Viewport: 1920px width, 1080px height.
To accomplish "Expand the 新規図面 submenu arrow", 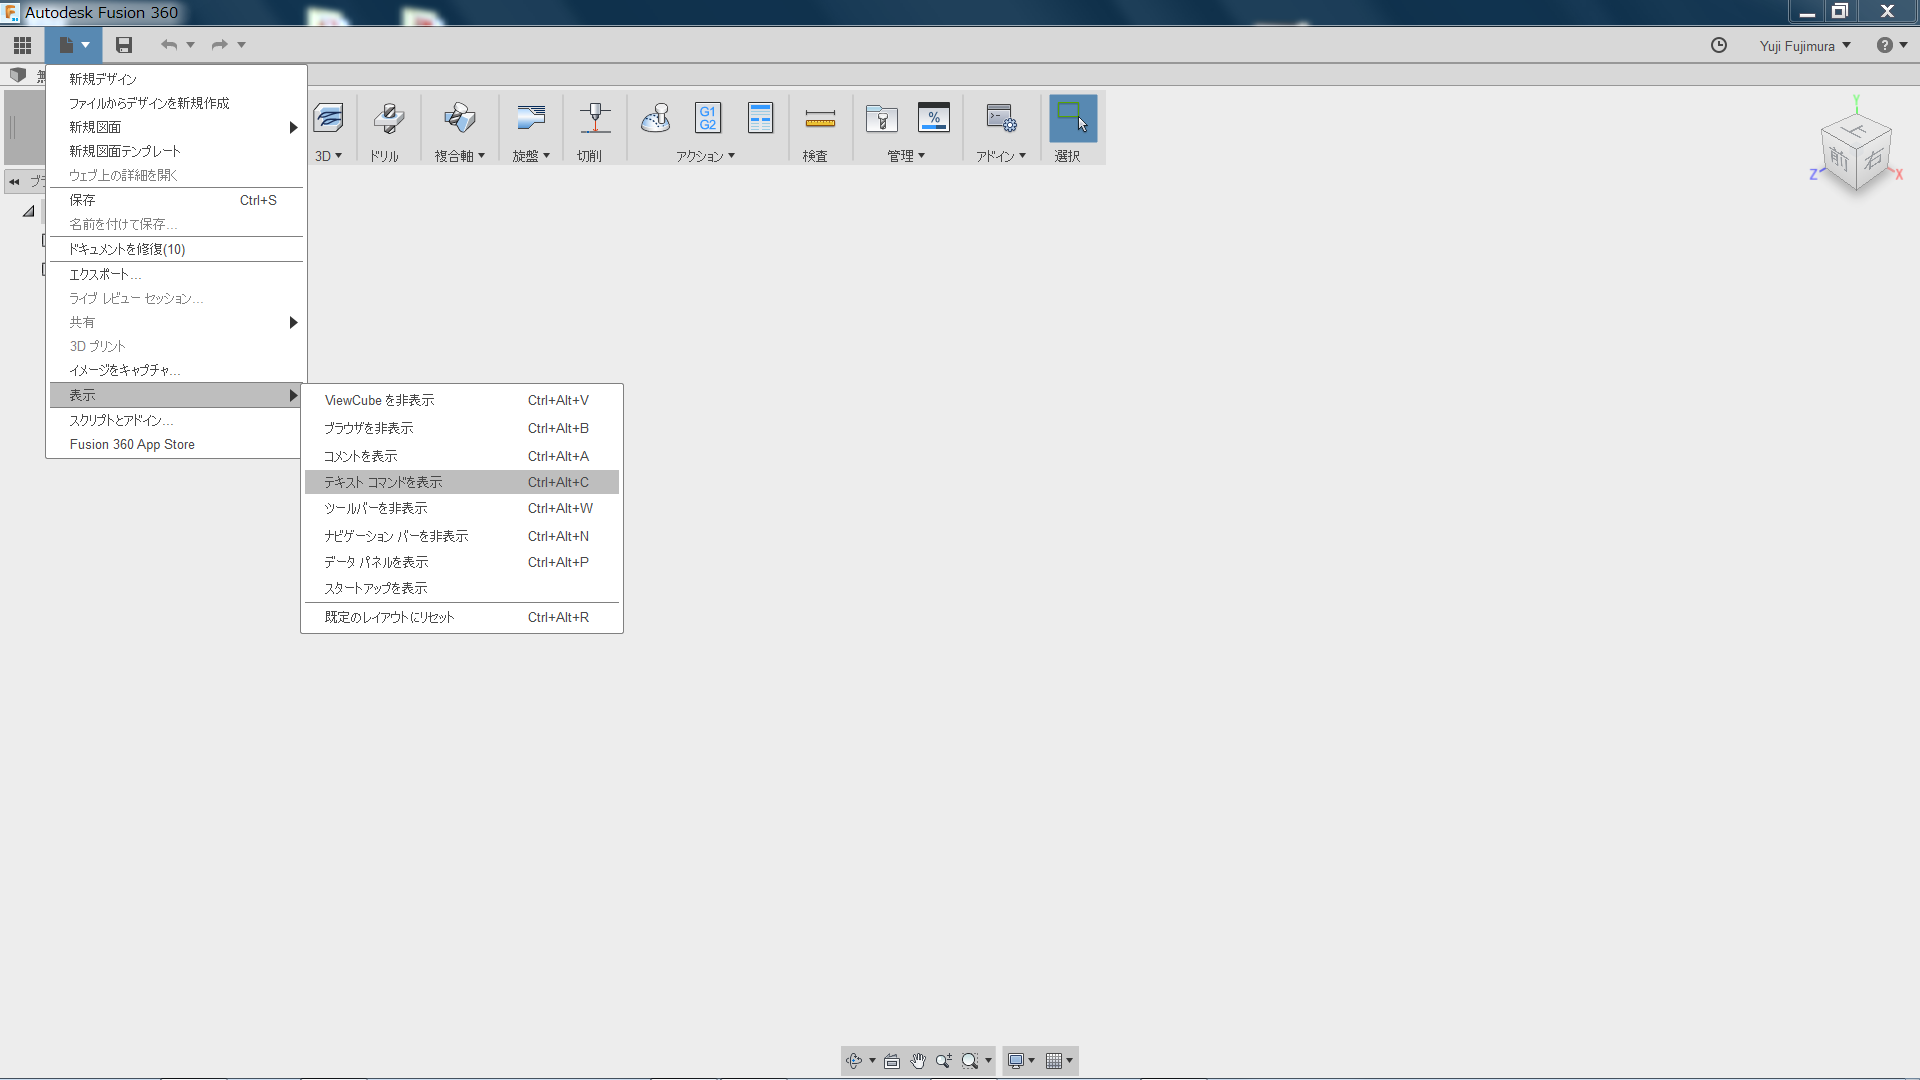I will click(293, 127).
